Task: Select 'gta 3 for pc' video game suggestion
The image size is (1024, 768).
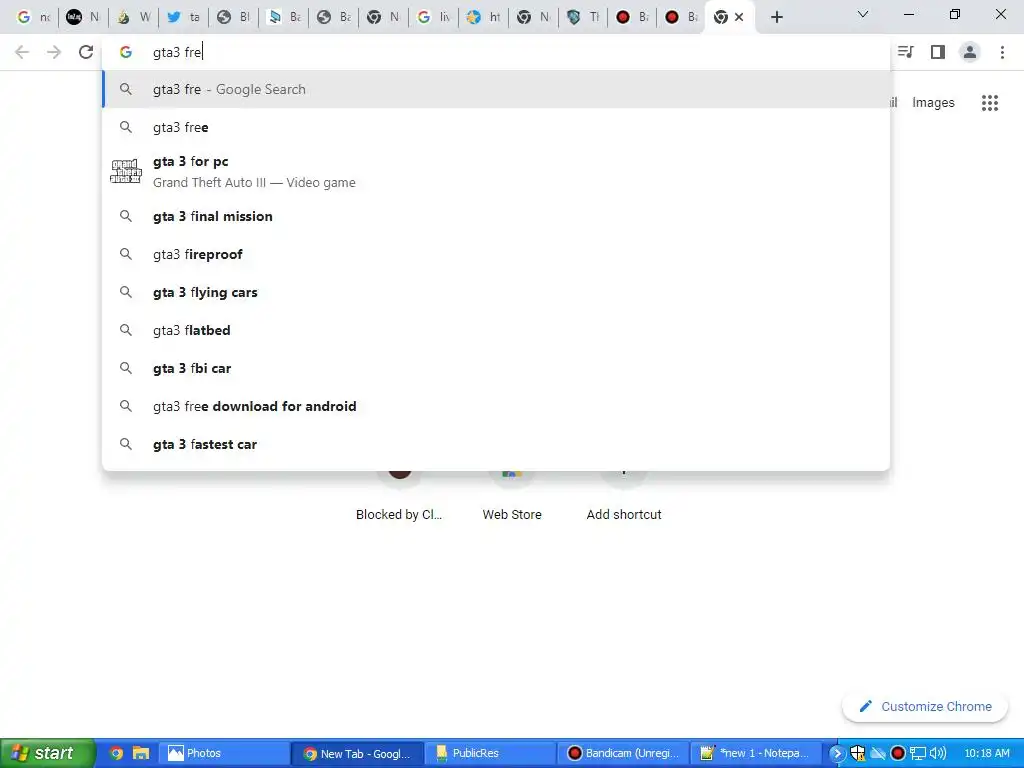Action: point(496,172)
